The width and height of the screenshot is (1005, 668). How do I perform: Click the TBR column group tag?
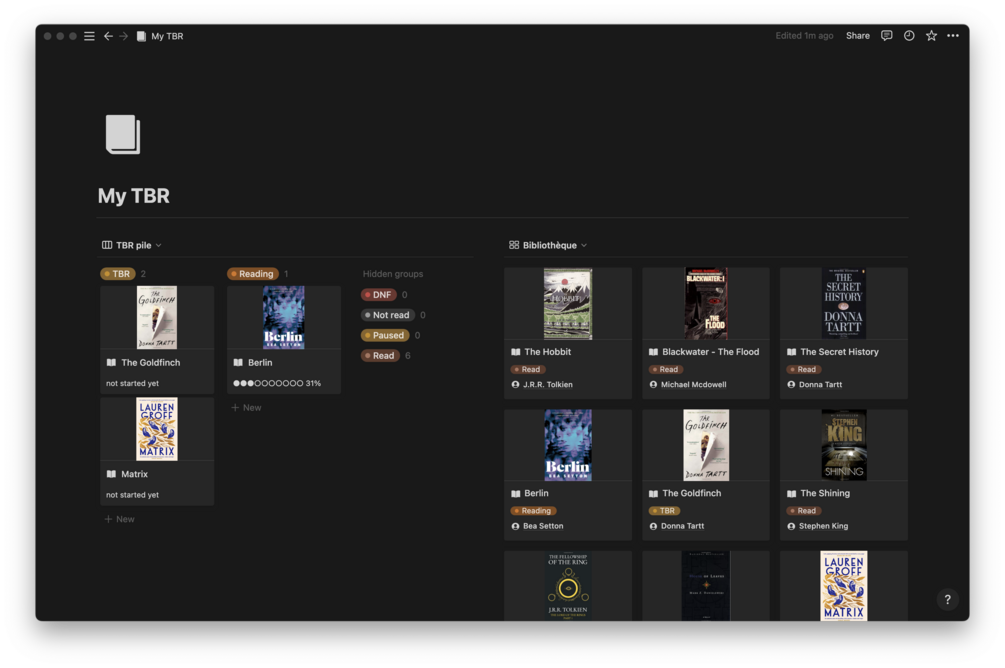click(x=118, y=274)
